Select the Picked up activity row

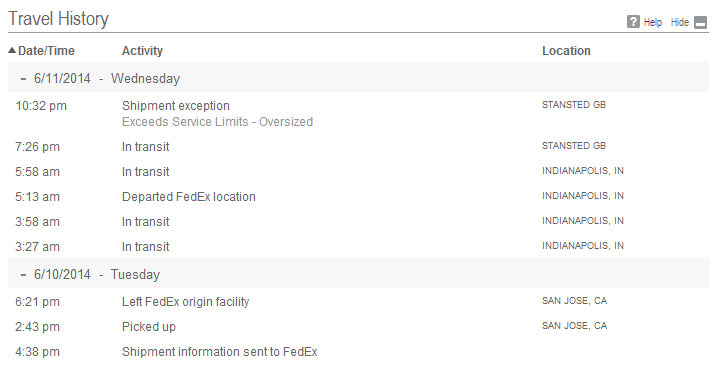coord(358,327)
